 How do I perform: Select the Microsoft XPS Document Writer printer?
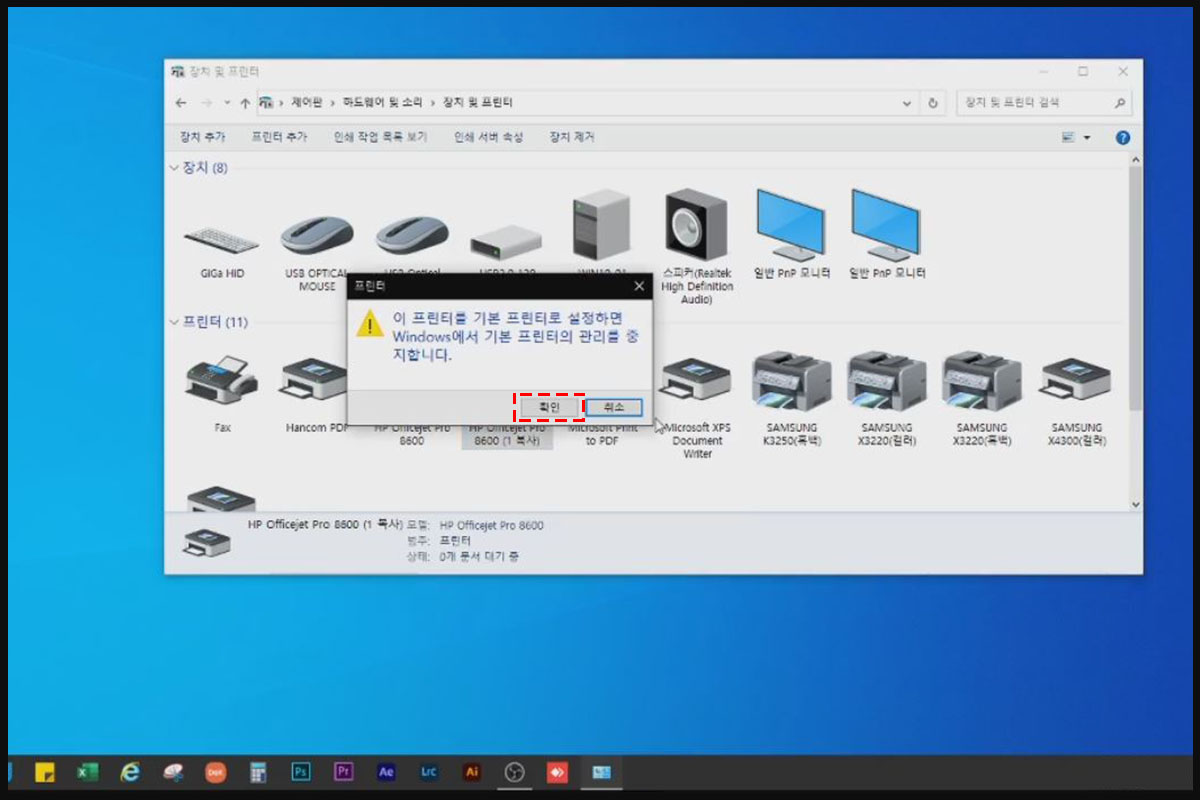(x=697, y=408)
